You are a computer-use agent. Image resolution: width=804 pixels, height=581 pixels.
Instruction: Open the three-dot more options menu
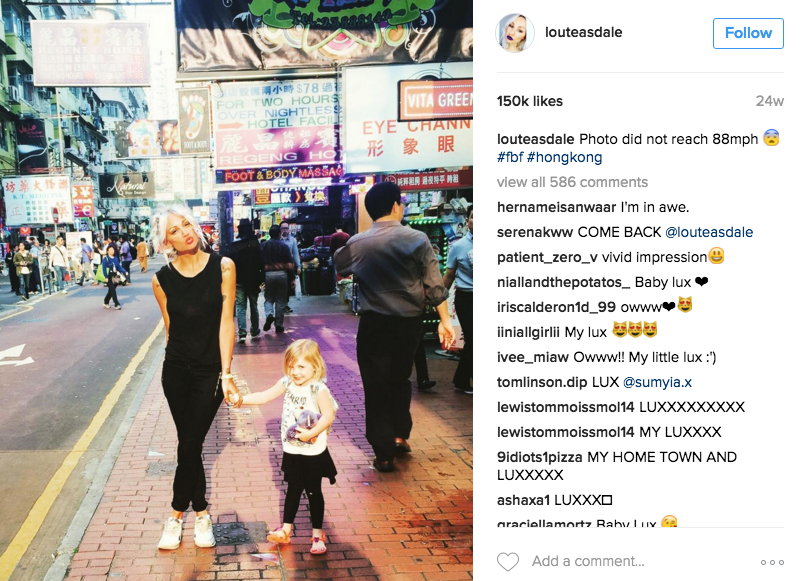click(772, 563)
